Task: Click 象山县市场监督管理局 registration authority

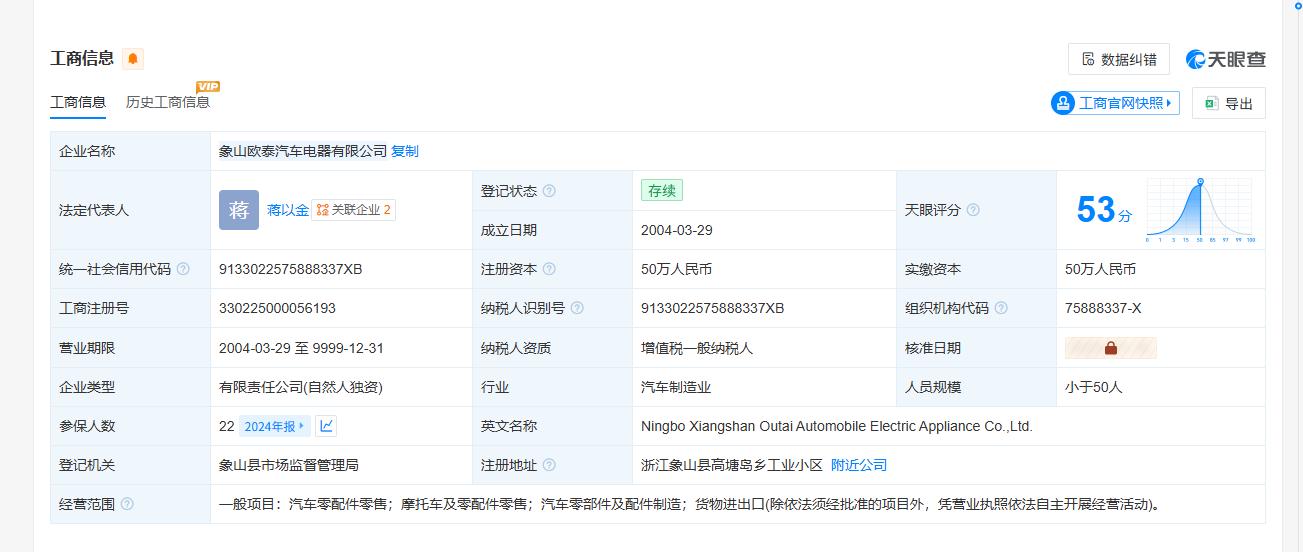Action: point(289,465)
